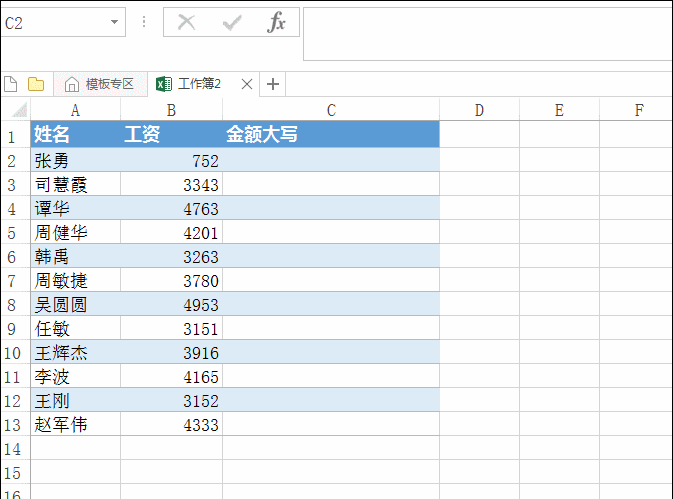Screen dimensions: 673x499
Task: Open the insert function fx dialog
Action: [276, 22]
